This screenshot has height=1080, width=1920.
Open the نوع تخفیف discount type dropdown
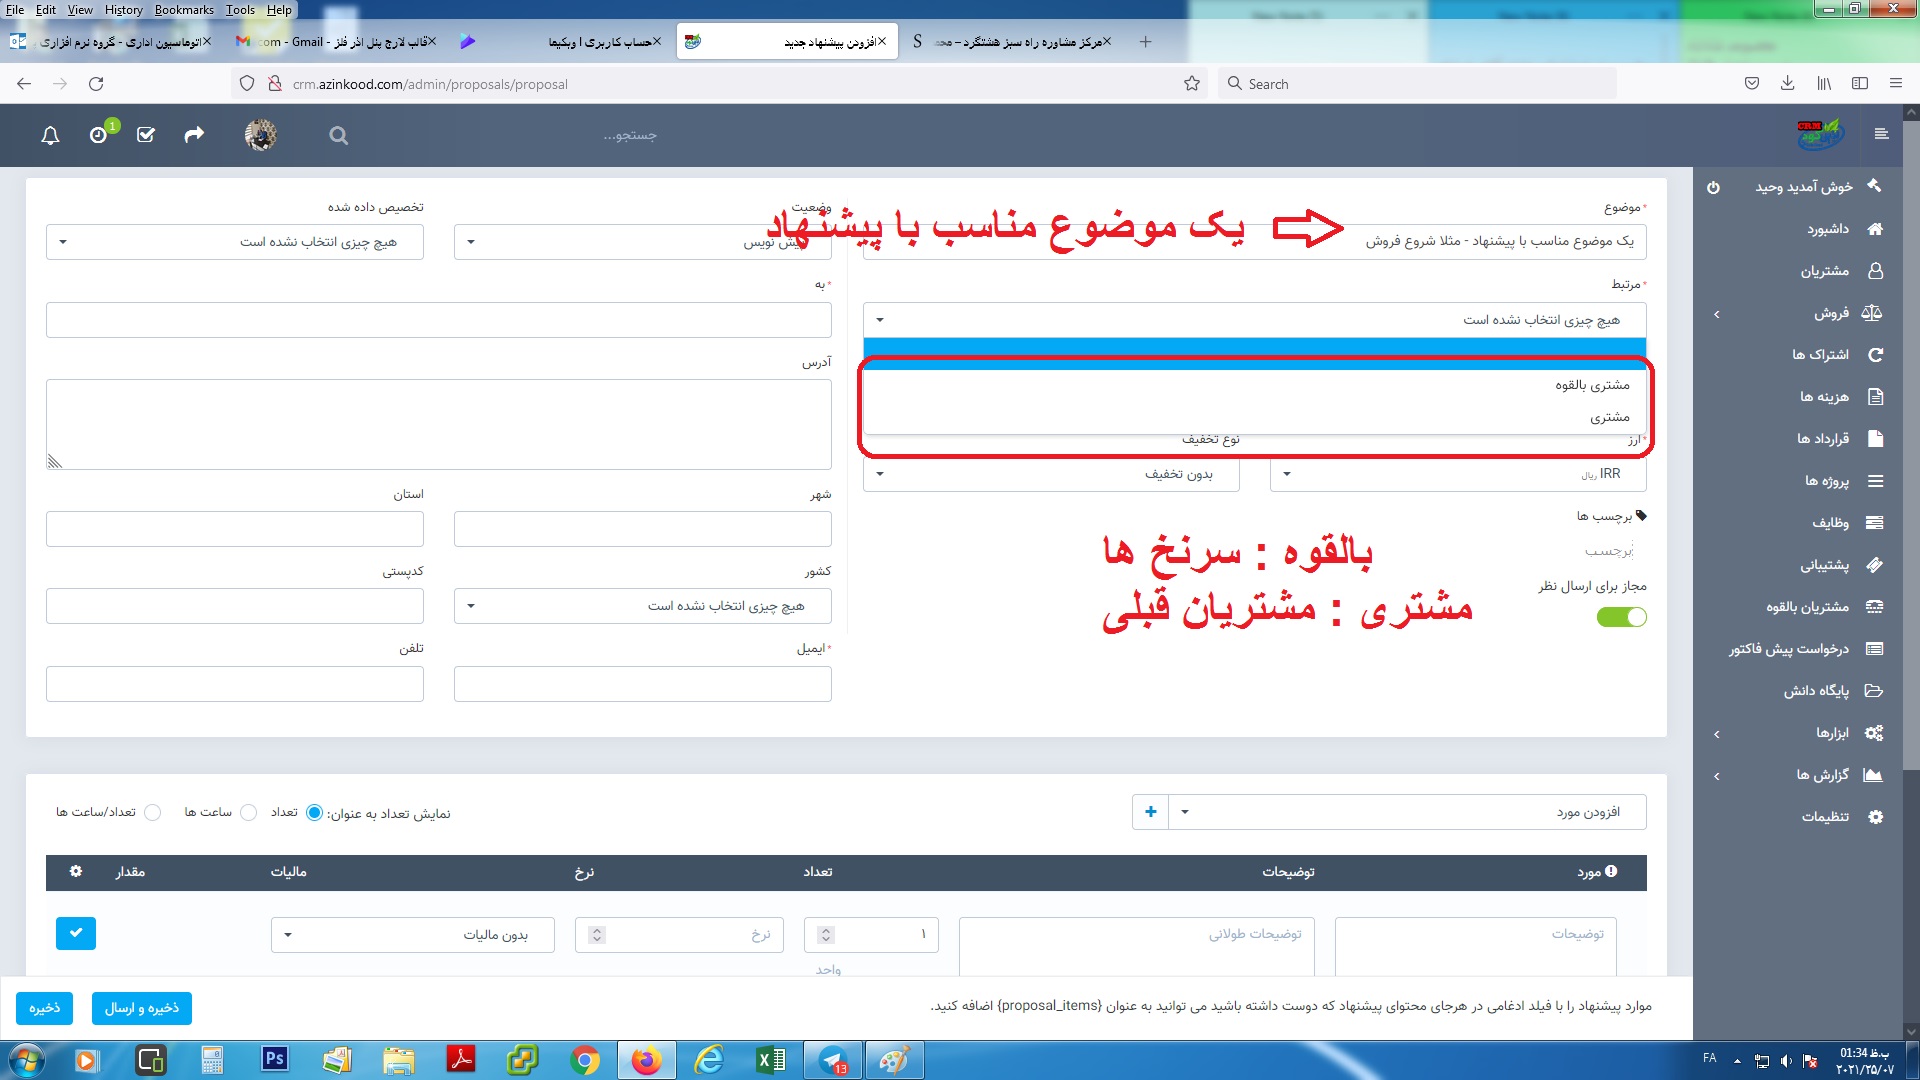pyautogui.click(x=1051, y=474)
